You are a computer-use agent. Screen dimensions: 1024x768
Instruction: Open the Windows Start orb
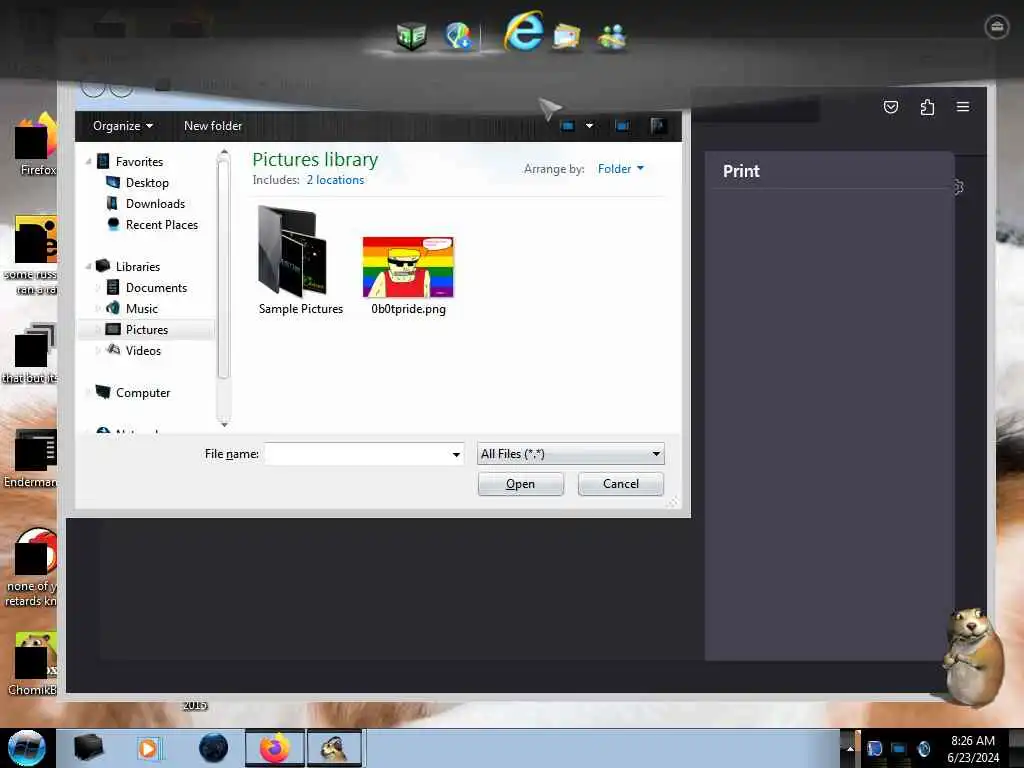(26, 748)
